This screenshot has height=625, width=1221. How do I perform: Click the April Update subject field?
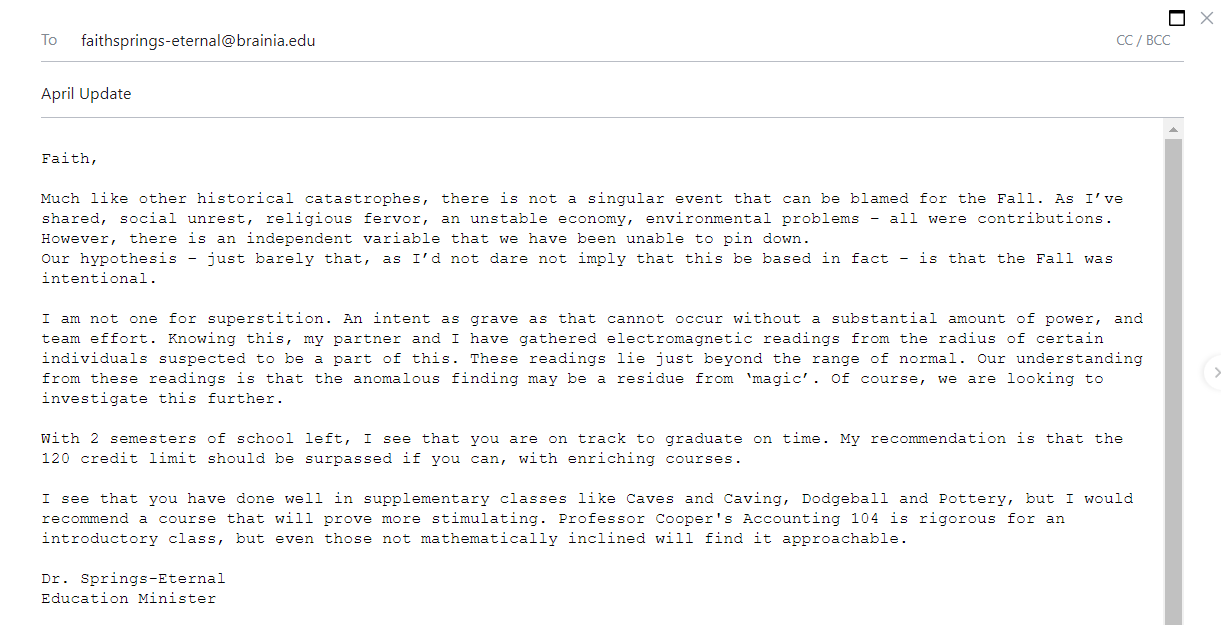click(612, 94)
